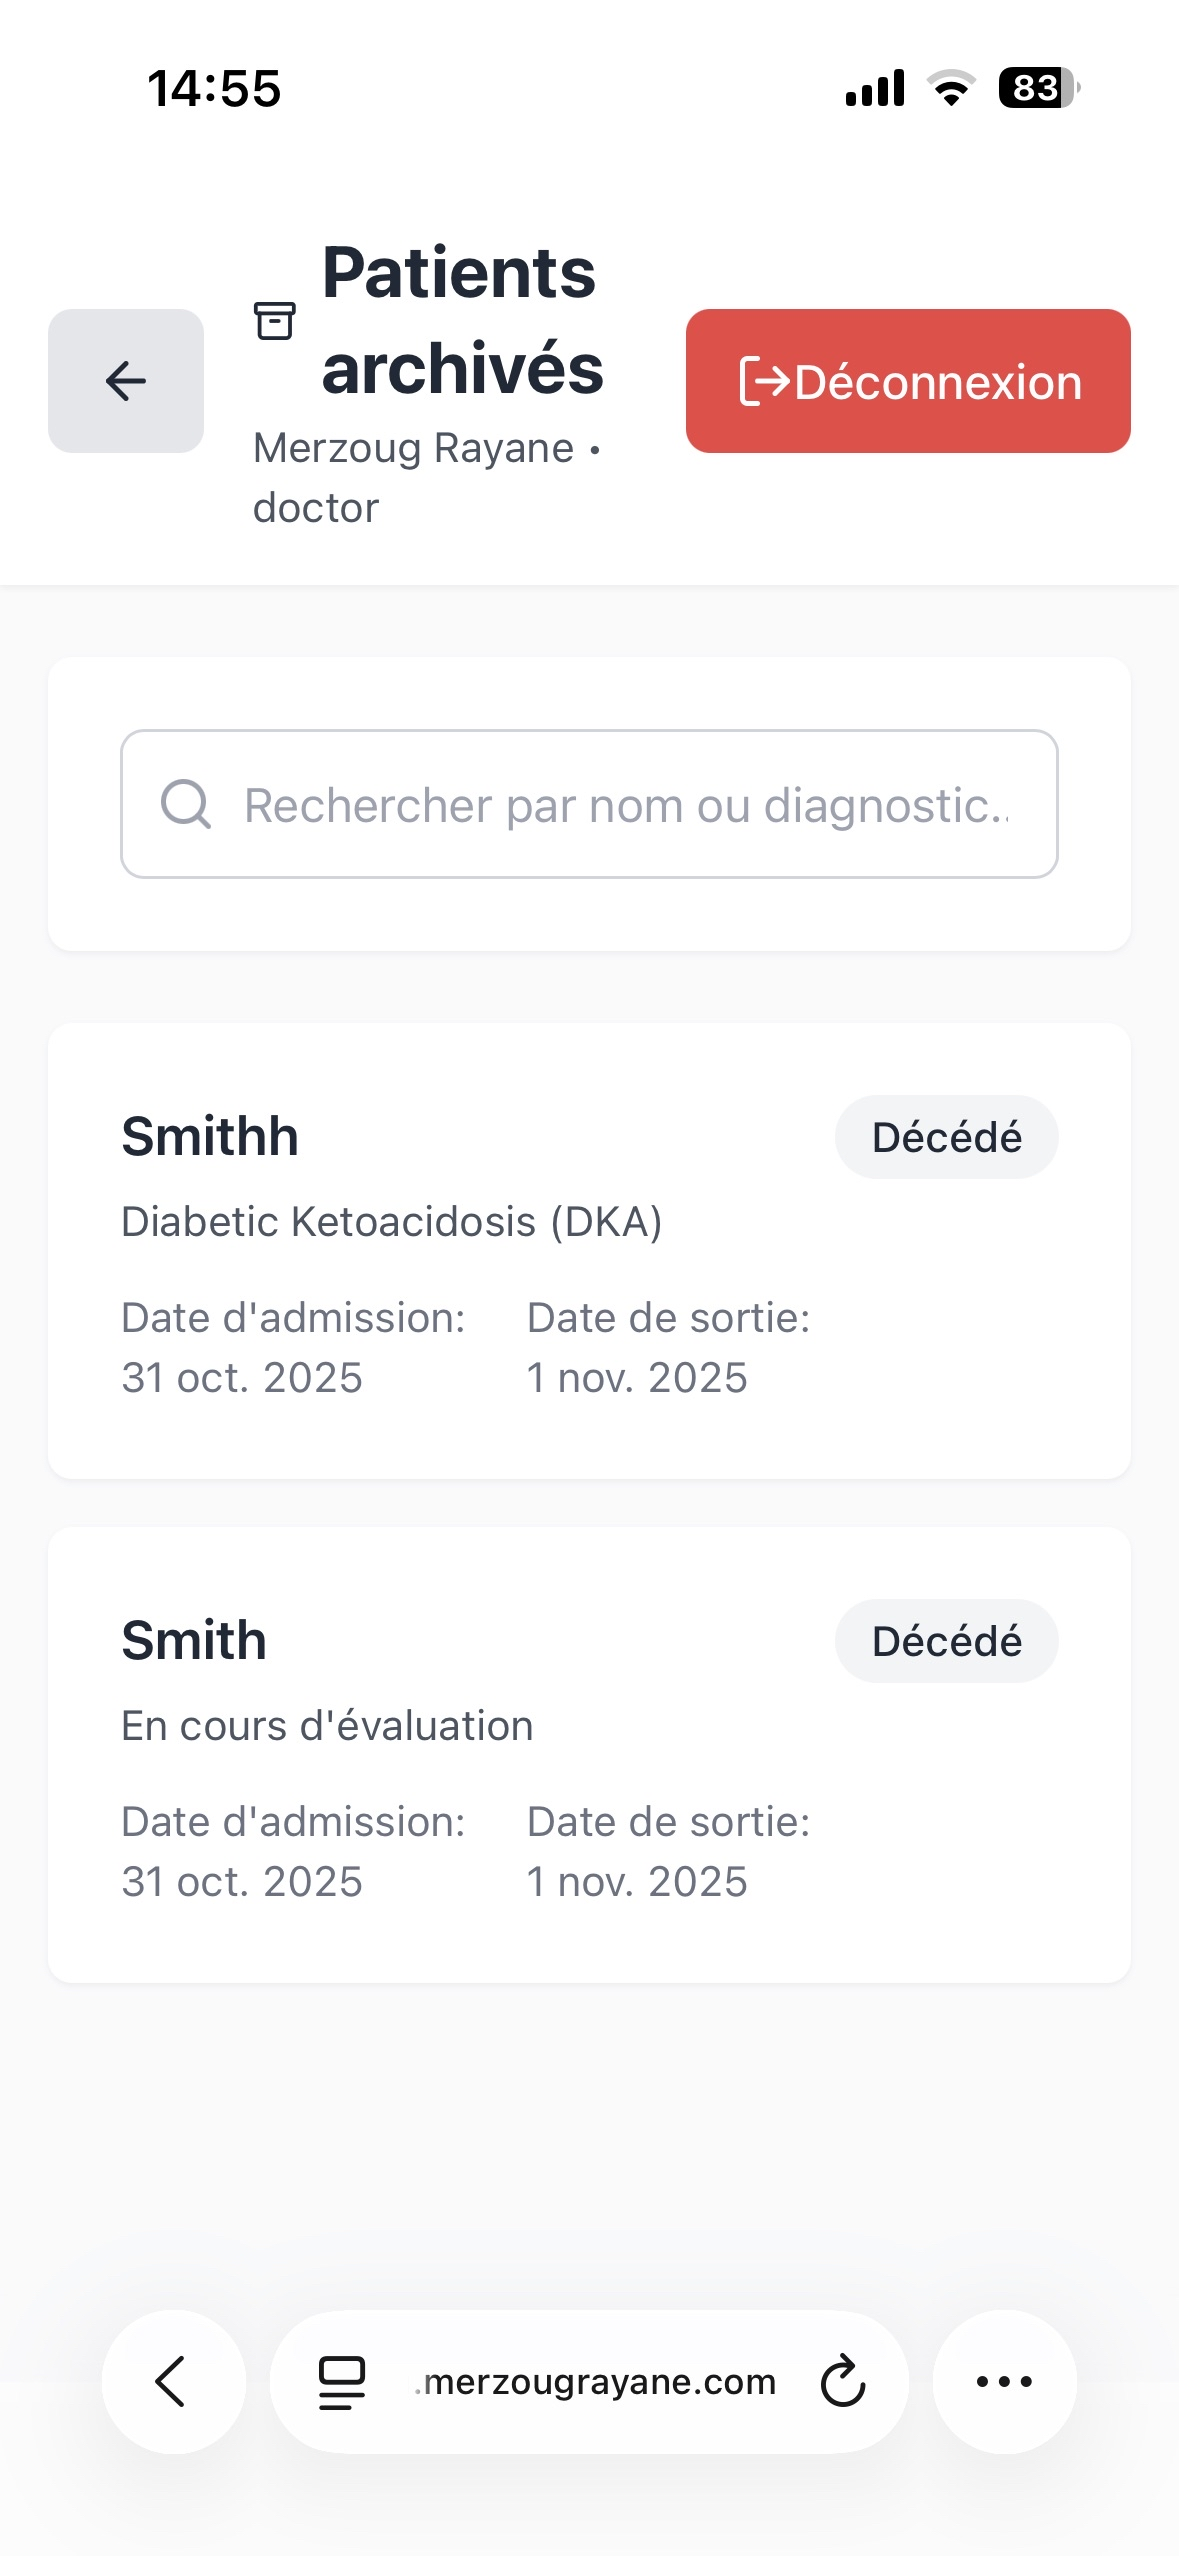Tap the Patients archivés page title

[462, 320]
